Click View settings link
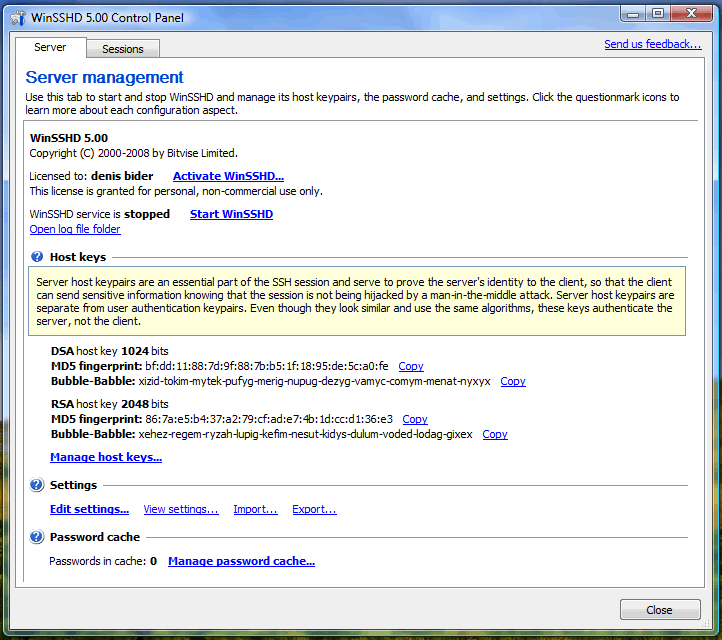 coord(180,509)
